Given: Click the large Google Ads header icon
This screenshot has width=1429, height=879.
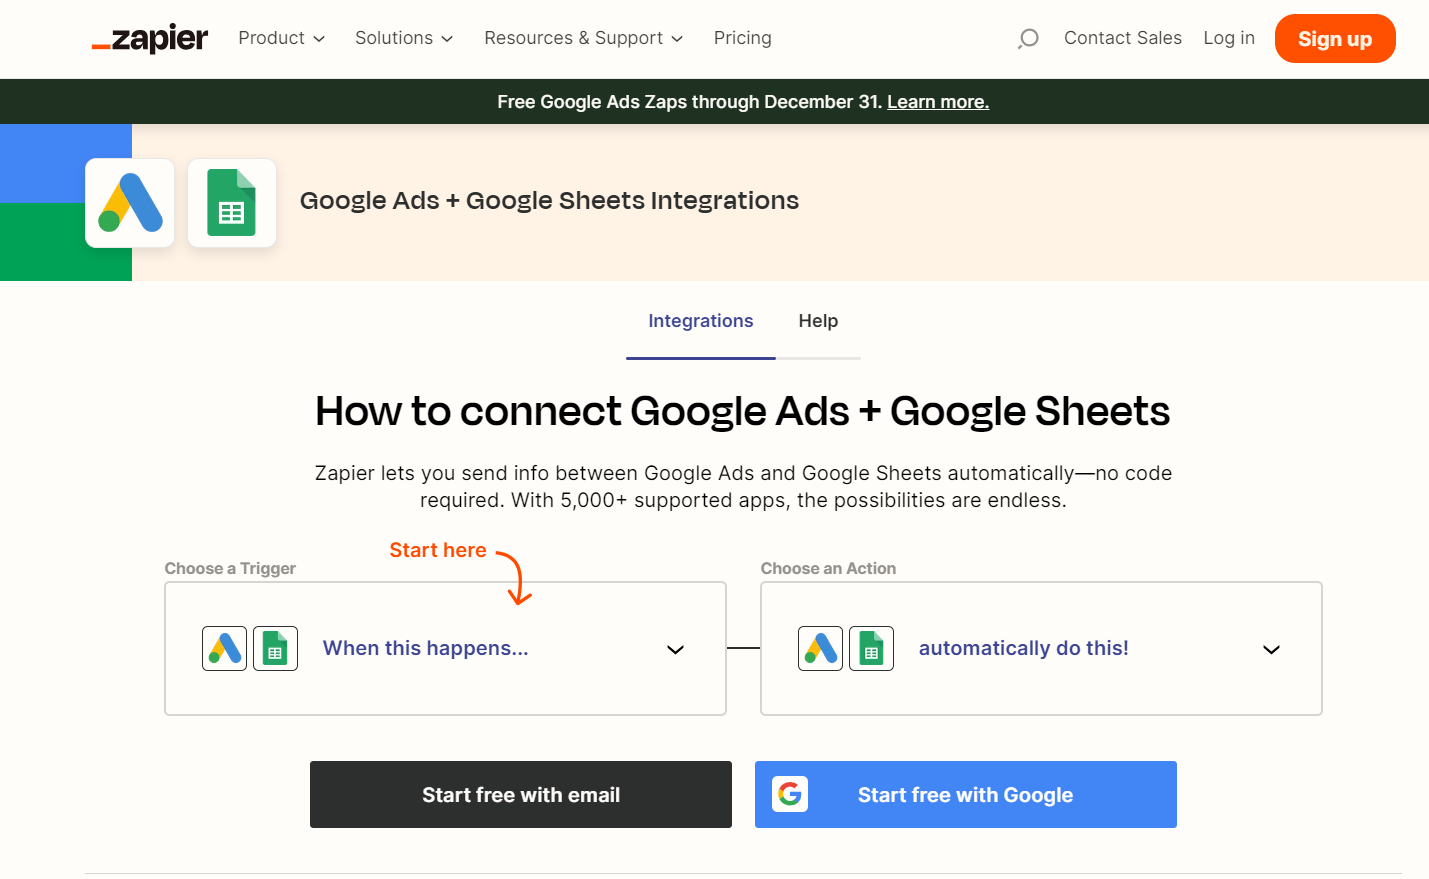Looking at the screenshot, I should pos(130,203).
